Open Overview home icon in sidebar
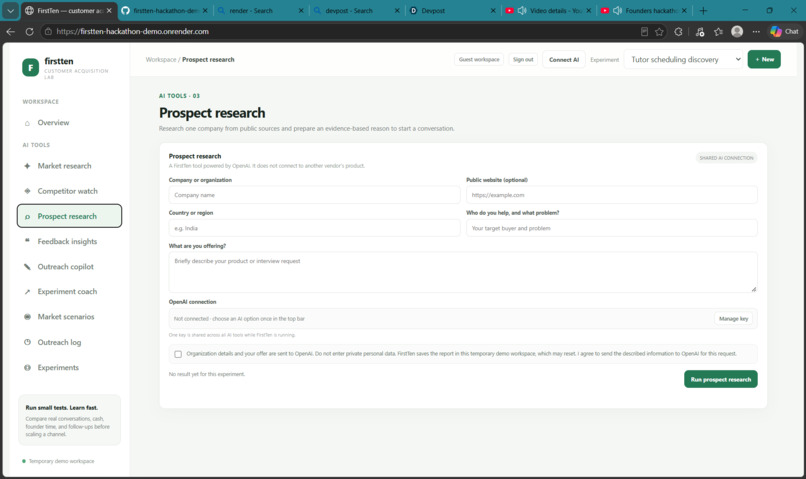Viewport: 806px width, 479px height. tap(27, 123)
